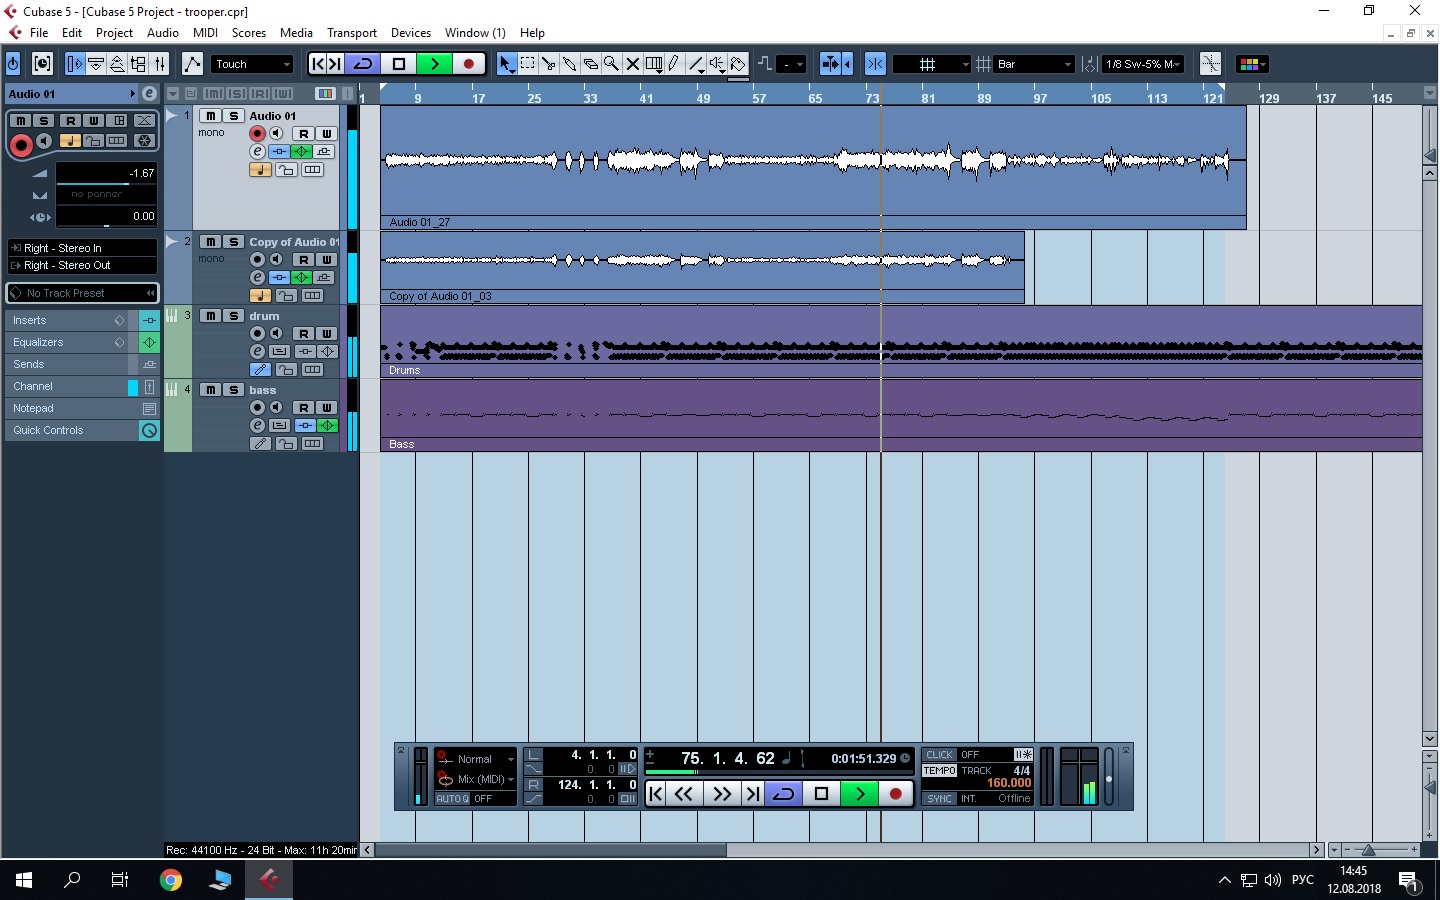This screenshot has height=900, width=1440.
Task: Open the MIDI menu
Action: pos(205,33)
